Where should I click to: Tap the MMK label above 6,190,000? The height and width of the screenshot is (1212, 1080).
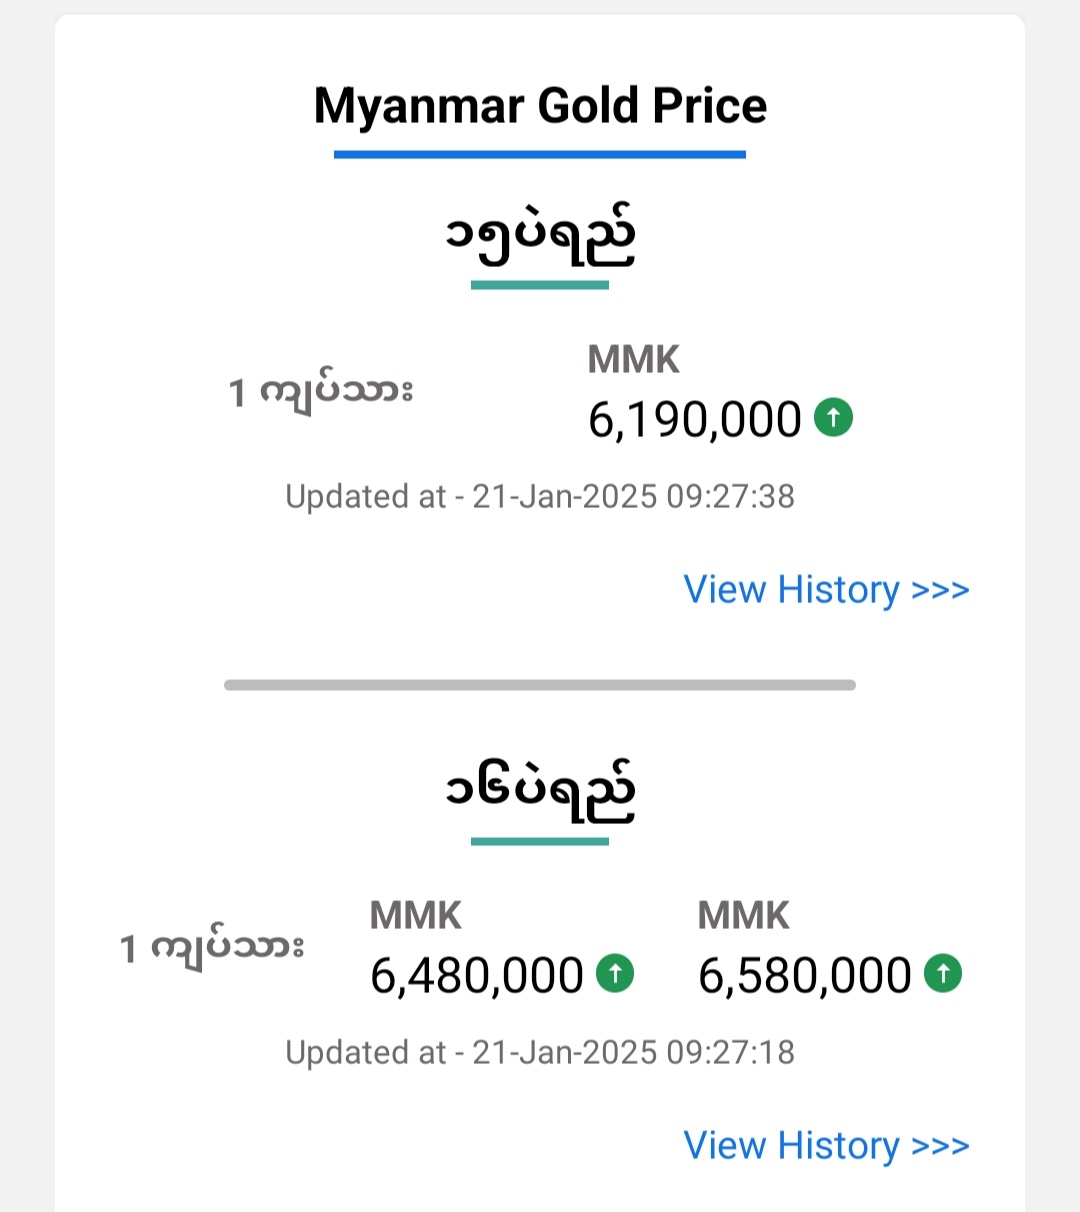[x=634, y=360]
